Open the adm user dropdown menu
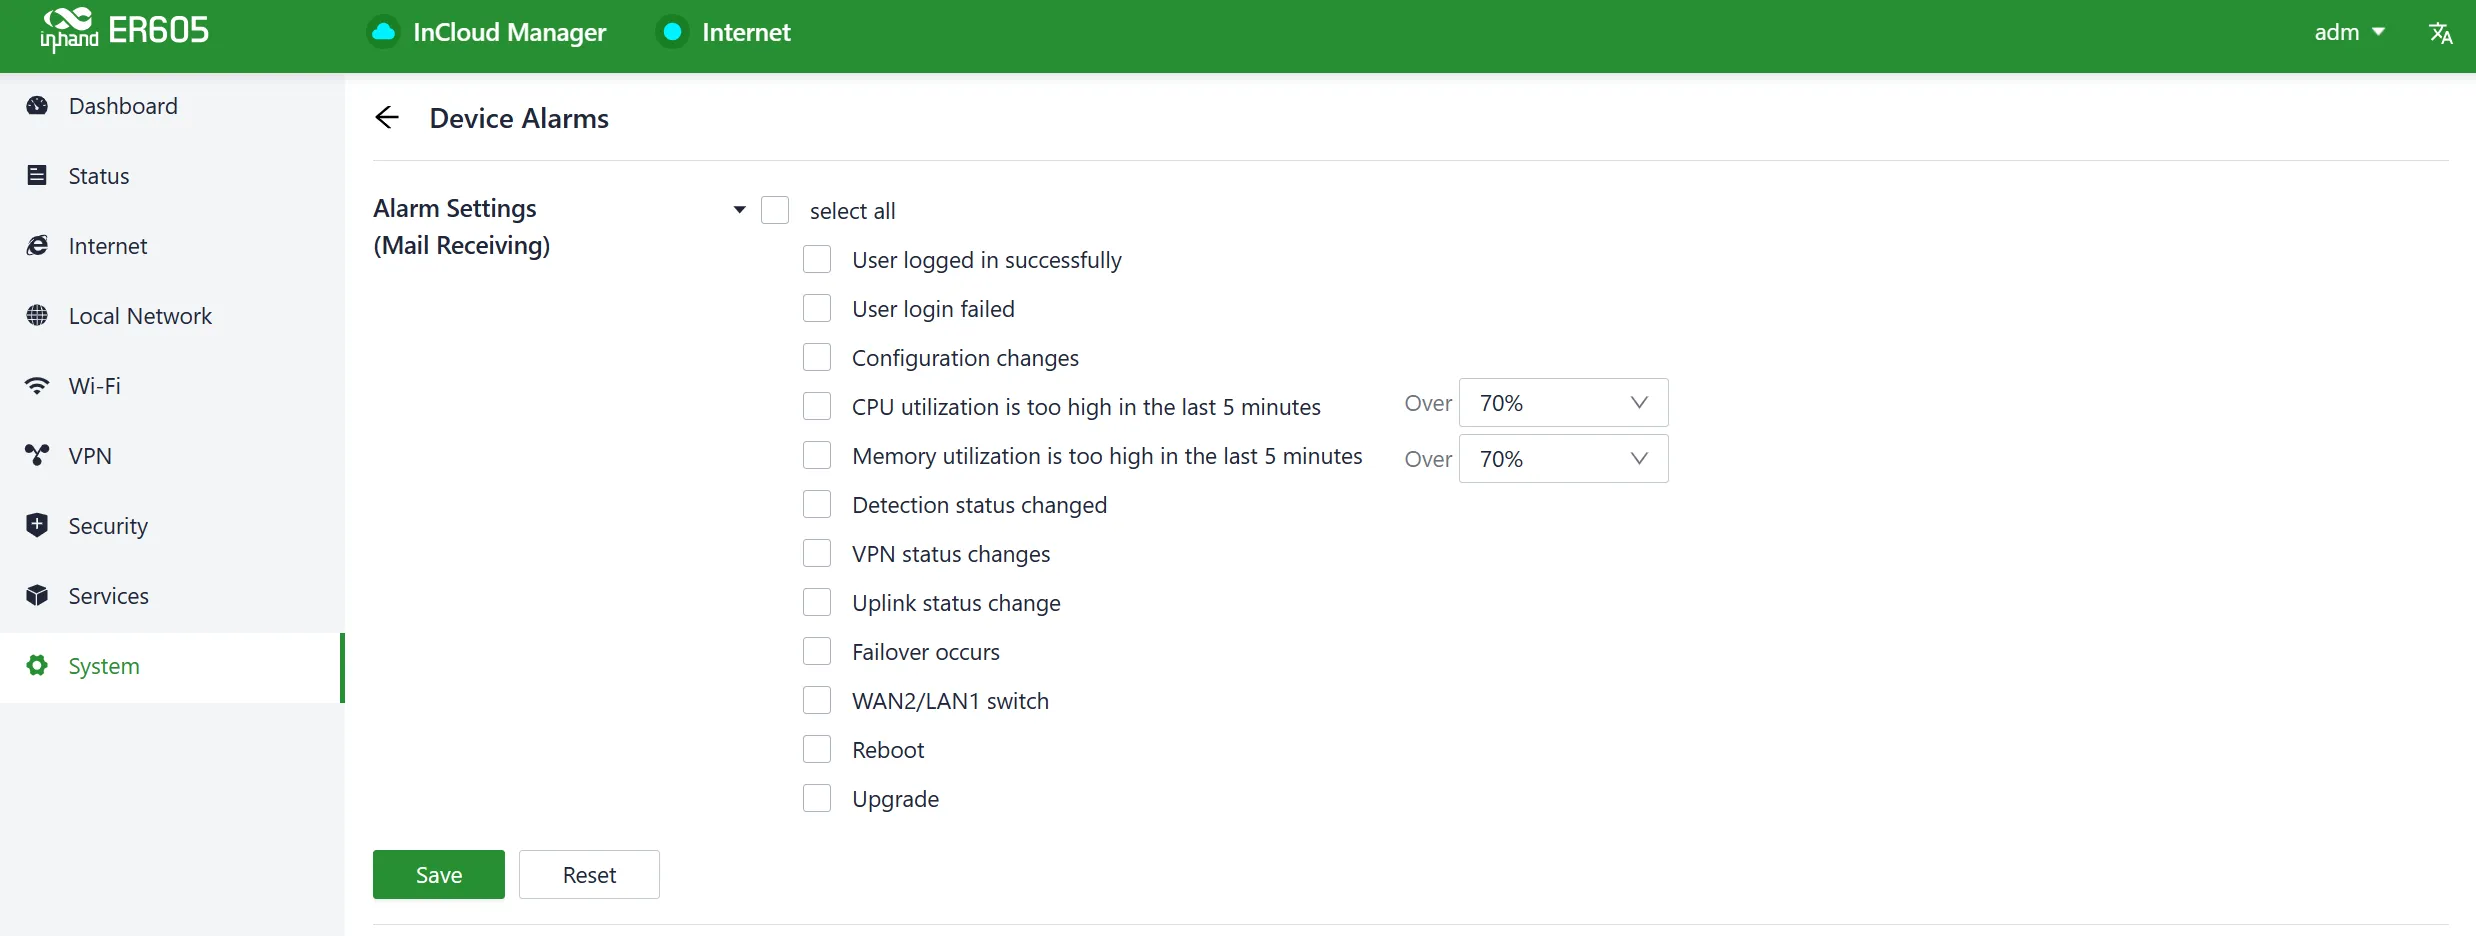This screenshot has height=936, width=2476. pos(2350,32)
